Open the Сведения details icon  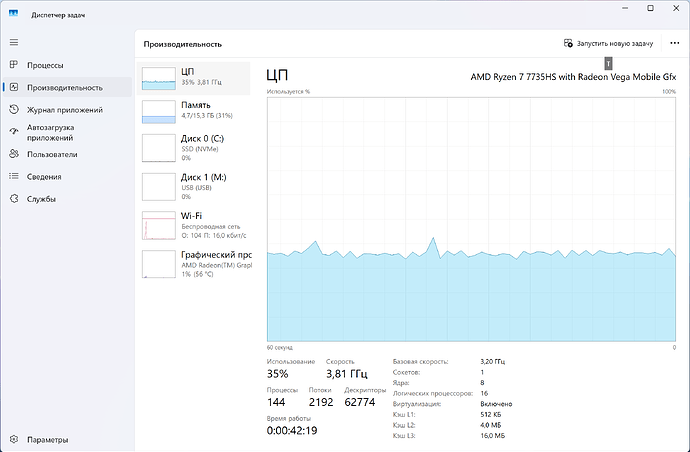click(14, 176)
